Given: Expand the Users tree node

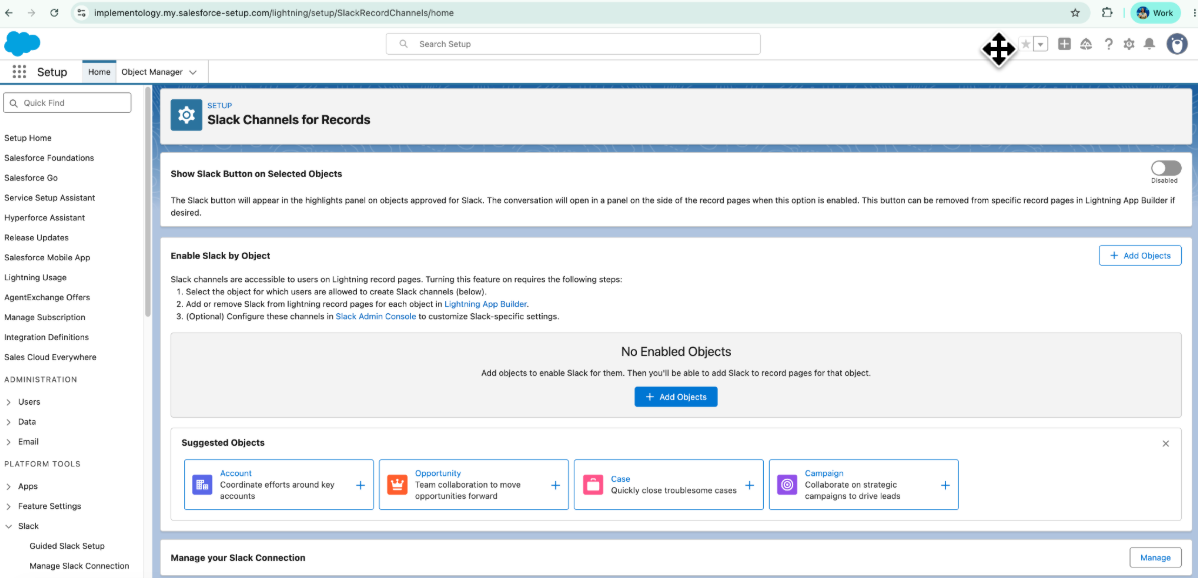Looking at the screenshot, I should click(x=8, y=402).
